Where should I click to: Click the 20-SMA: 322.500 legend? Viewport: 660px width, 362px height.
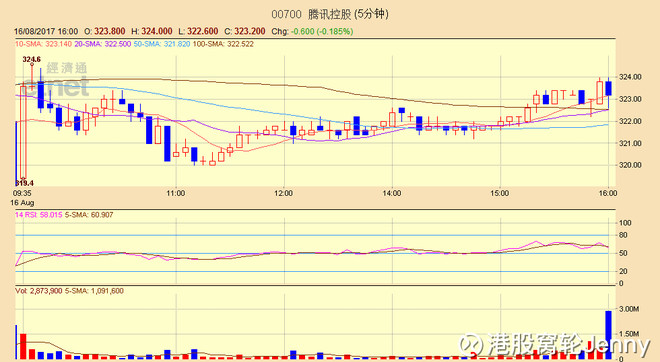coord(103,44)
